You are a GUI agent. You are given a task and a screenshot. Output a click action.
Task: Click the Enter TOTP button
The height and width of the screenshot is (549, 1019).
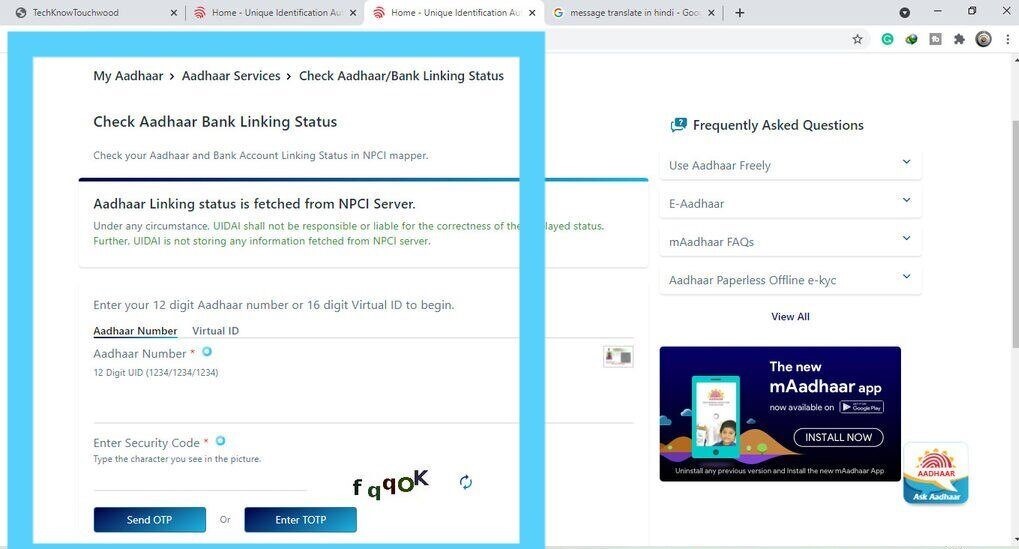click(300, 520)
